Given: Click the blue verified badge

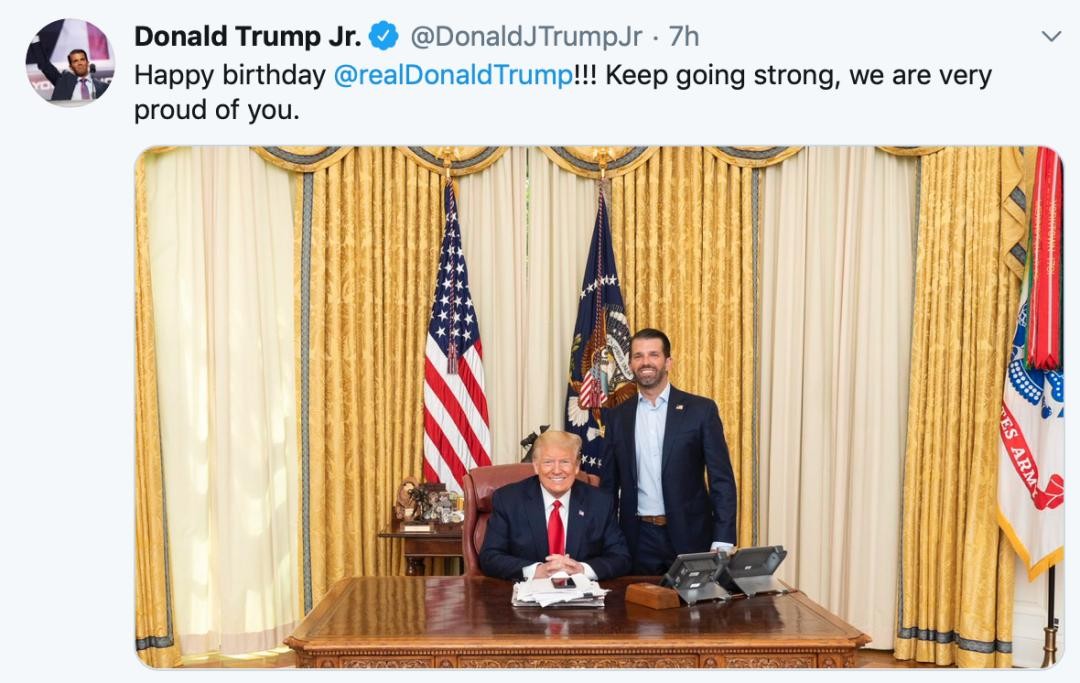Looking at the screenshot, I should pos(384,36).
